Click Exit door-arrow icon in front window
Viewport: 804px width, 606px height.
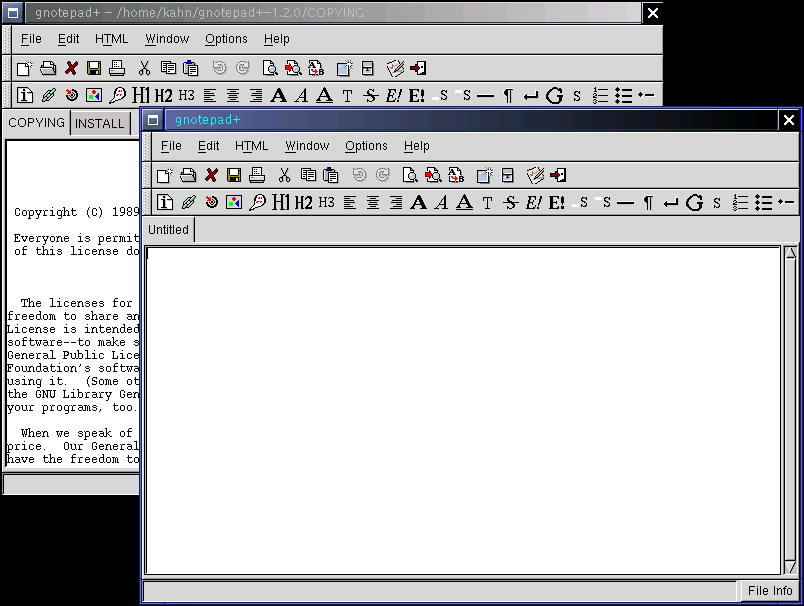click(558, 175)
